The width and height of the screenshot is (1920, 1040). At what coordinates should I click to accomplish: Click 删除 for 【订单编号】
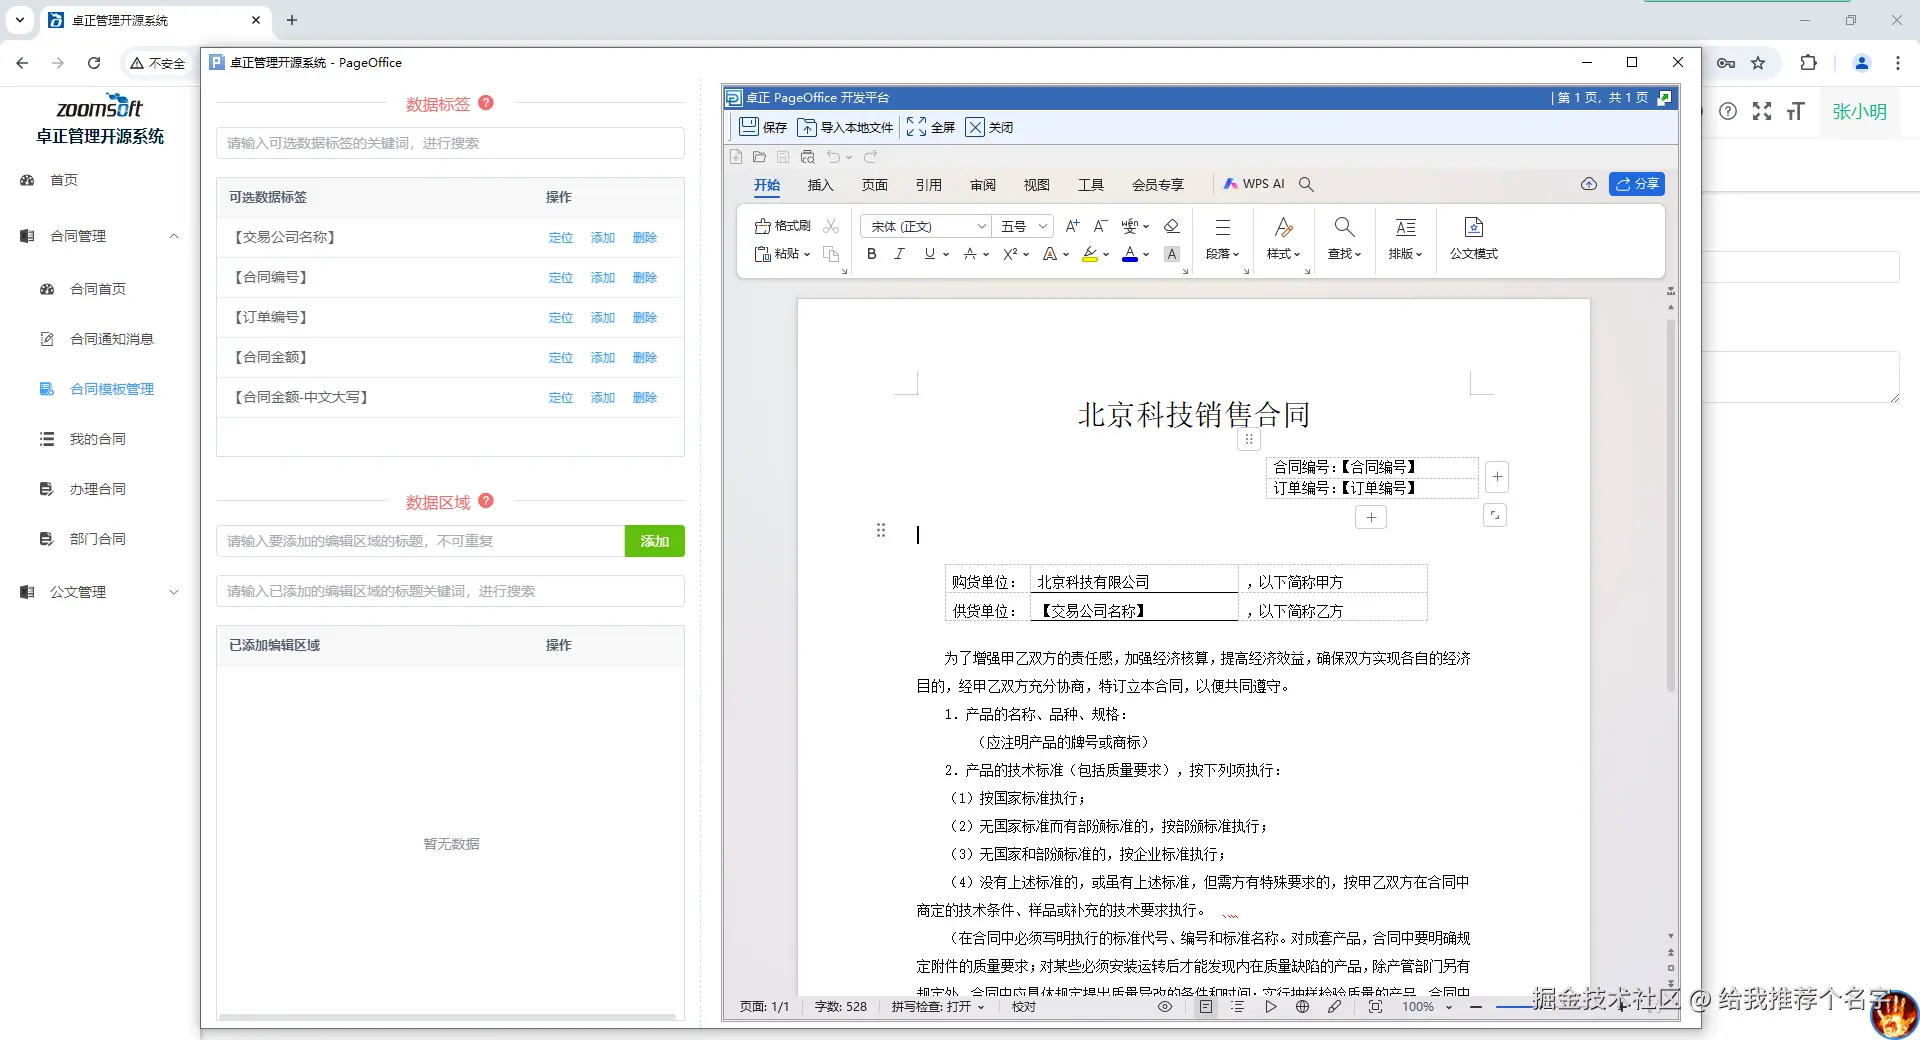(x=645, y=318)
